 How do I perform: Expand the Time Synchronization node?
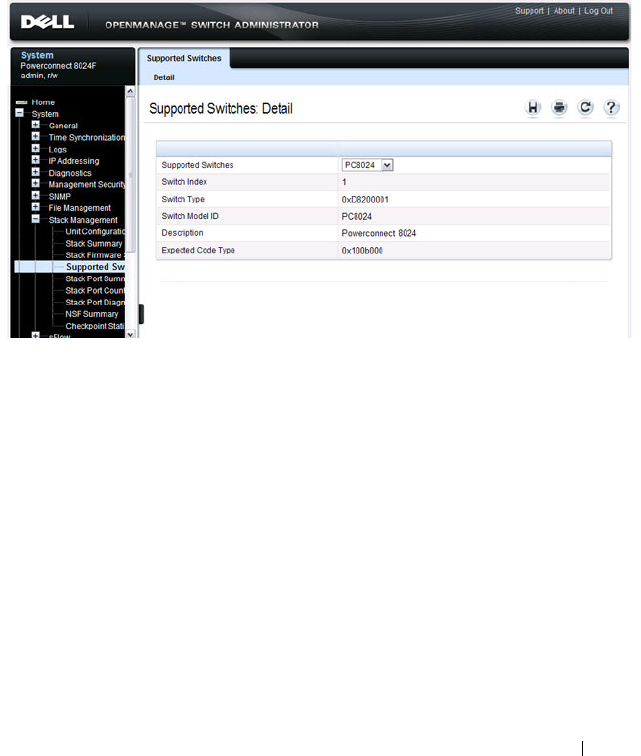coord(36,136)
